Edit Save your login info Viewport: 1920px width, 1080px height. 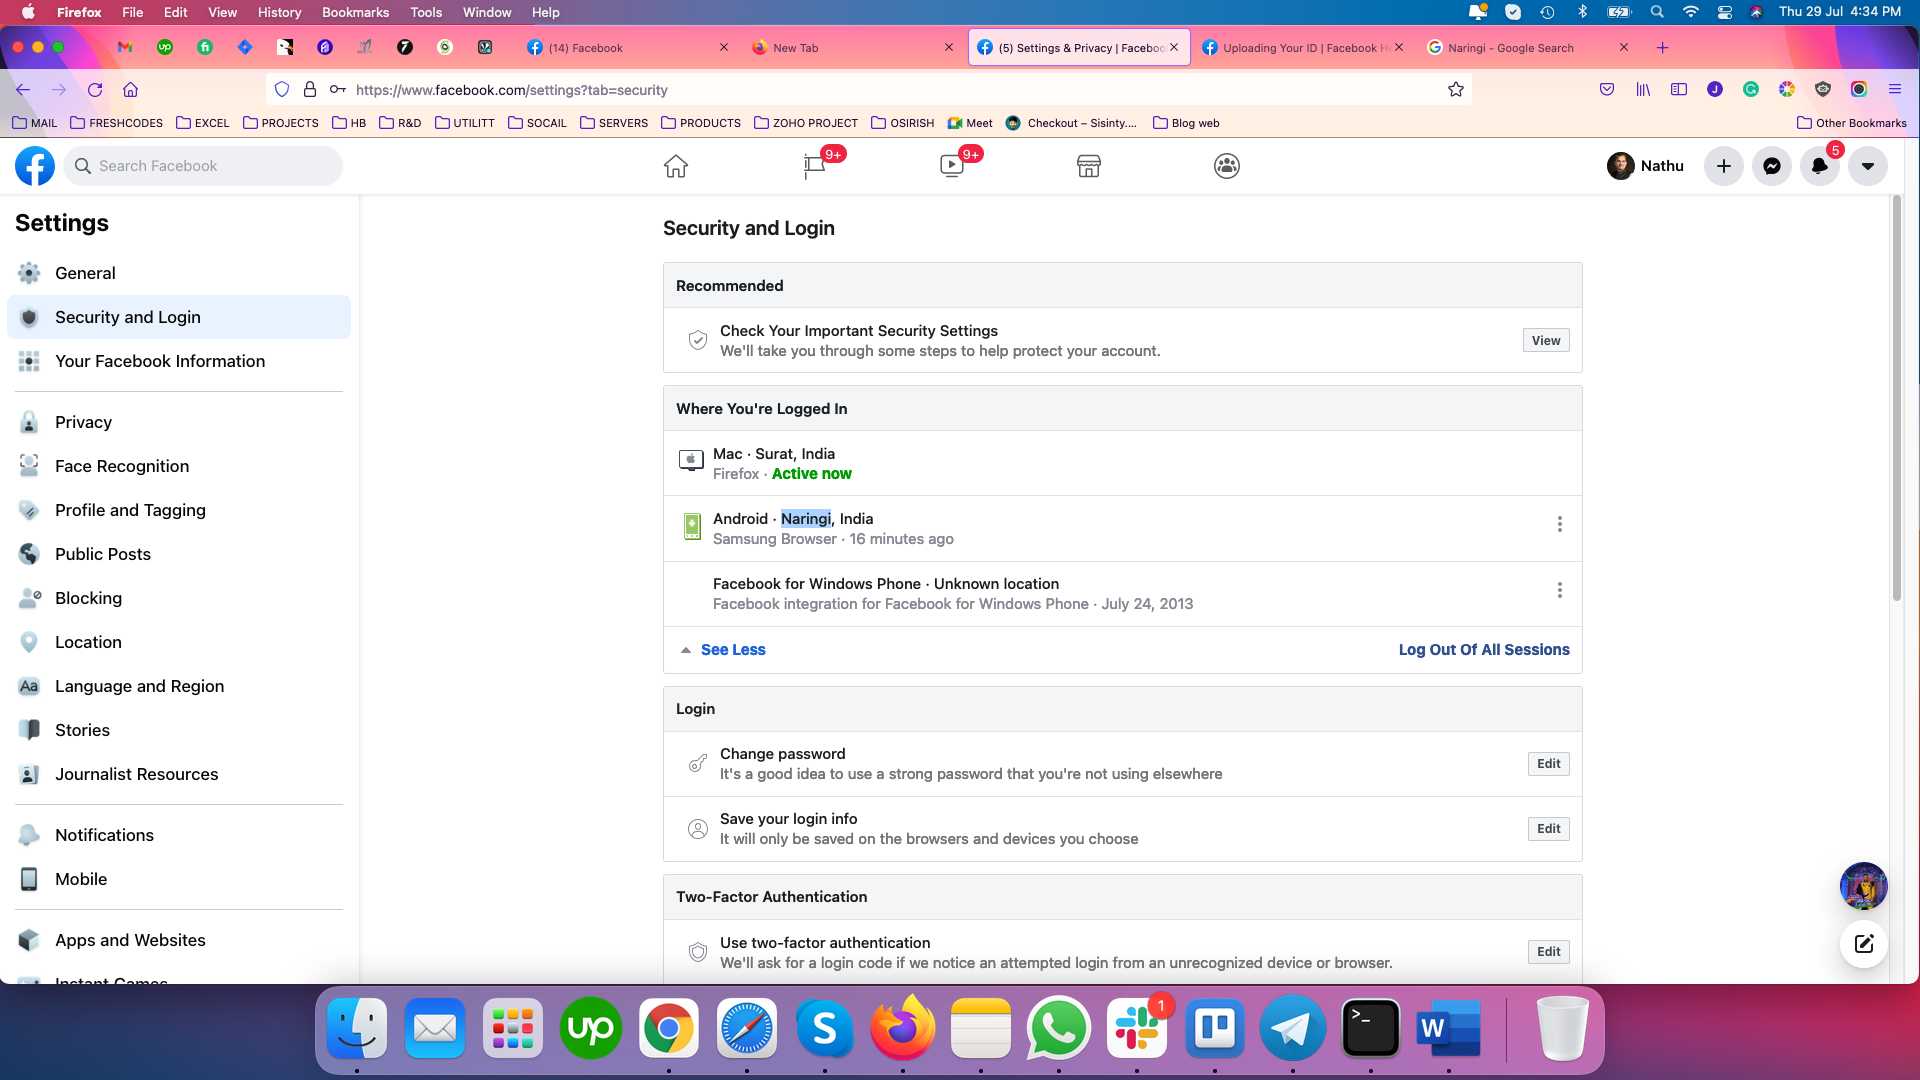coord(1549,829)
